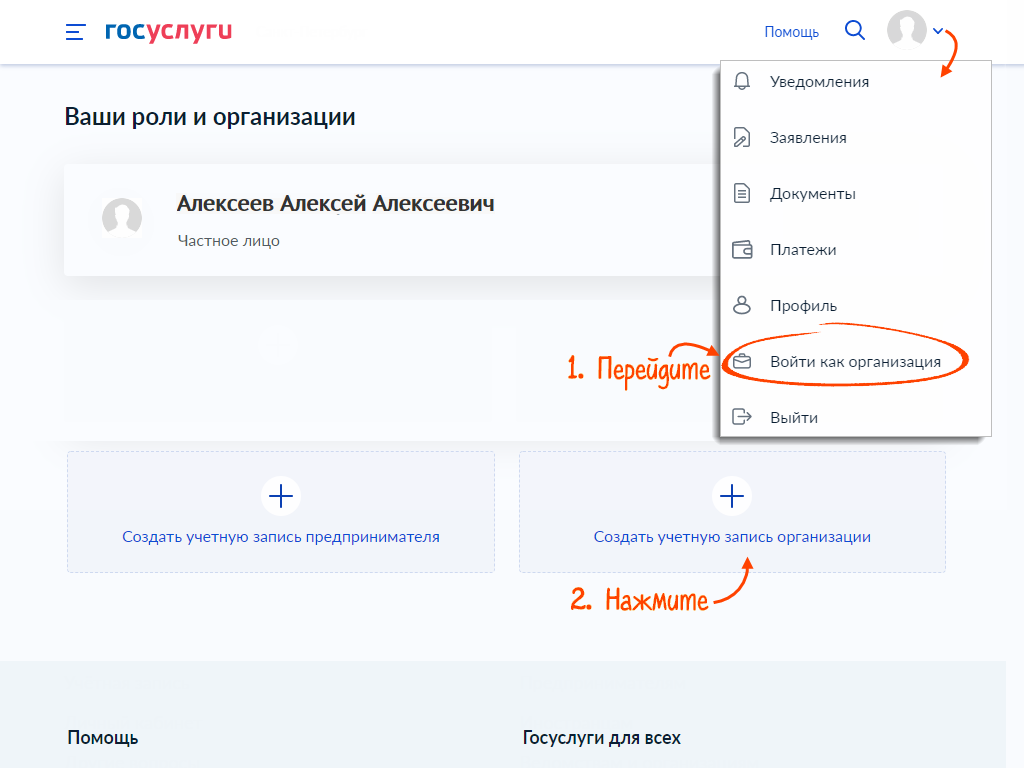Click the Госуслуги logo
The image size is (1024, 768).
168,31
